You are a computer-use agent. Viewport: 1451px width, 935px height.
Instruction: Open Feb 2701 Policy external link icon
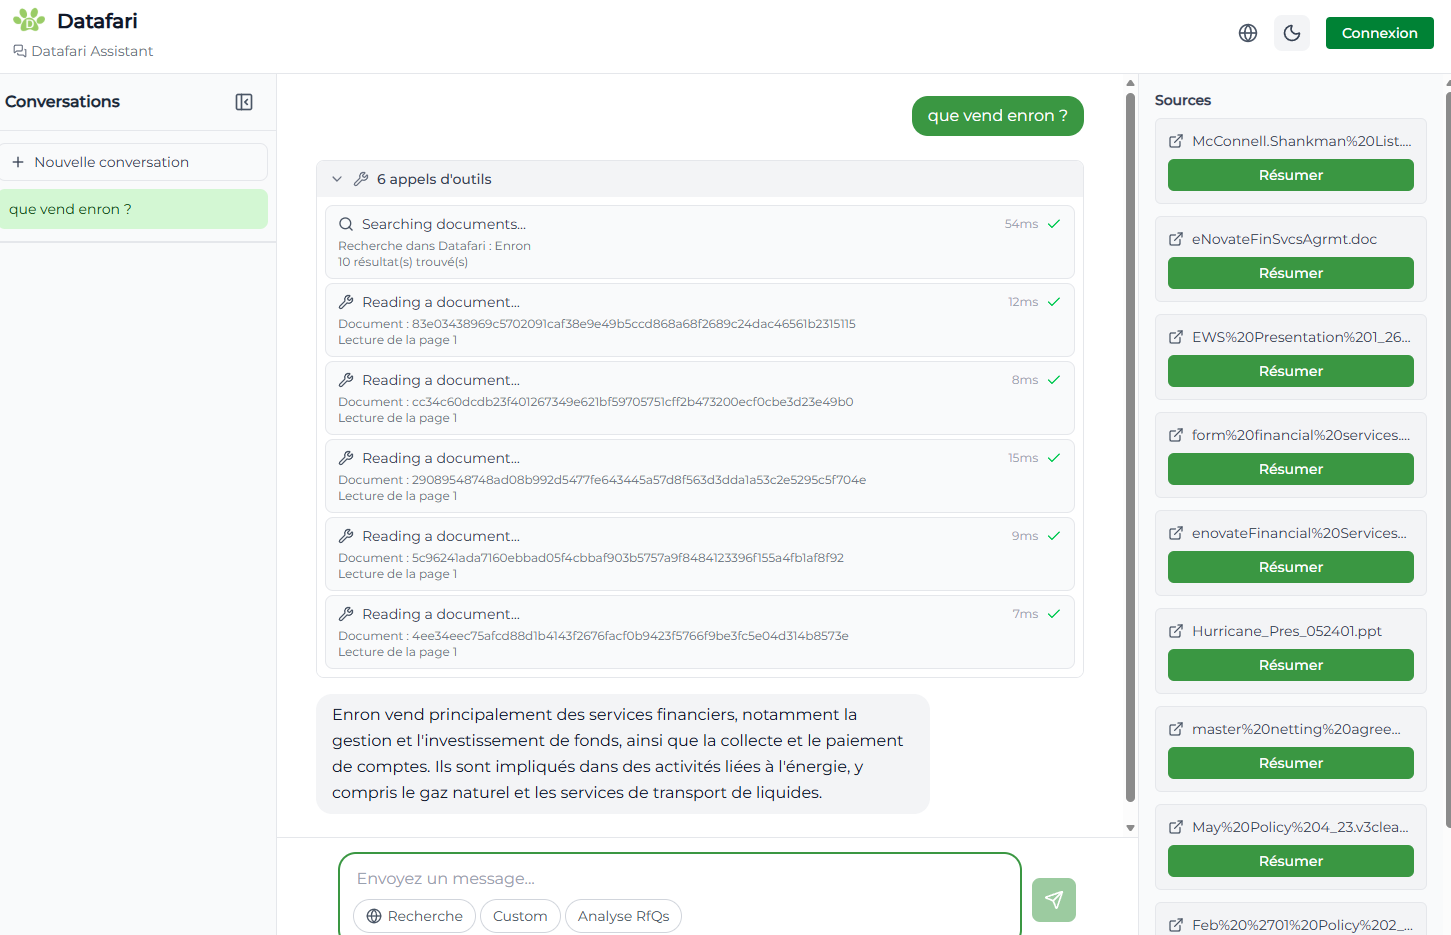pos(1176,925)
